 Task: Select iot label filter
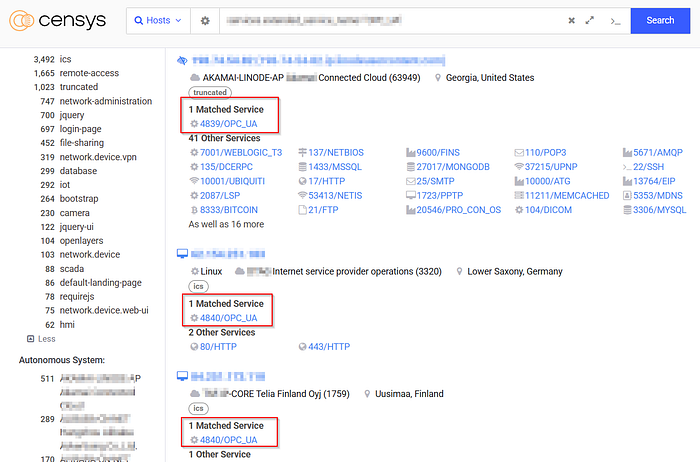pos(65,185)
